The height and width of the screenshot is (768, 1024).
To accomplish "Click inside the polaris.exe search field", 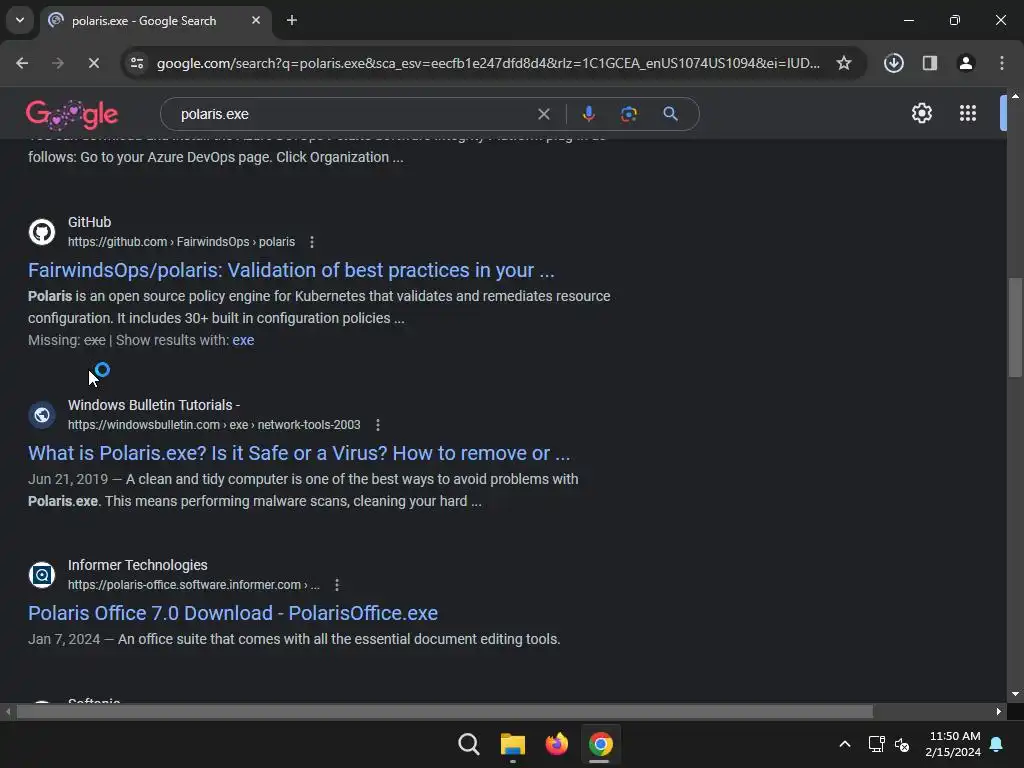I will point(353,114).
